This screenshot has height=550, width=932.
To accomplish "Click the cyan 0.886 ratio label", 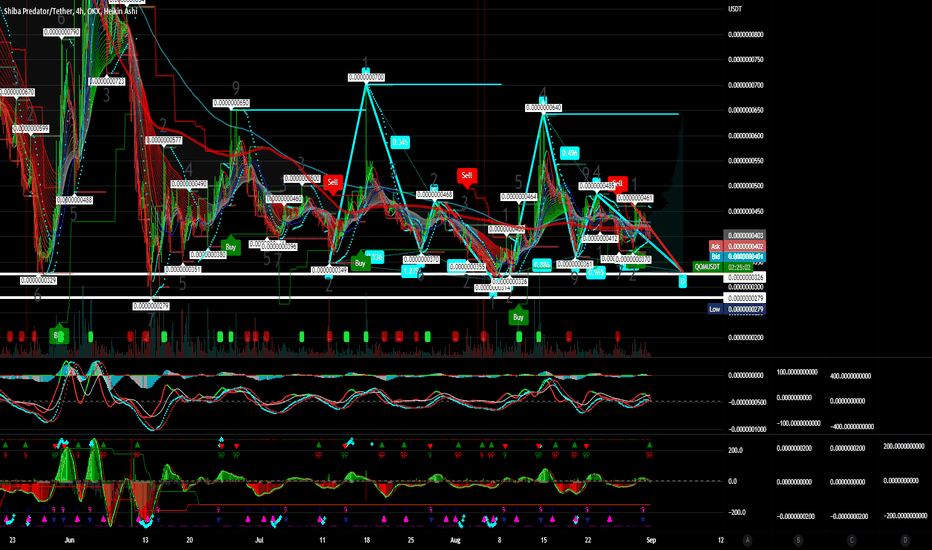I will pyautogui.click(x=541, y=265).
